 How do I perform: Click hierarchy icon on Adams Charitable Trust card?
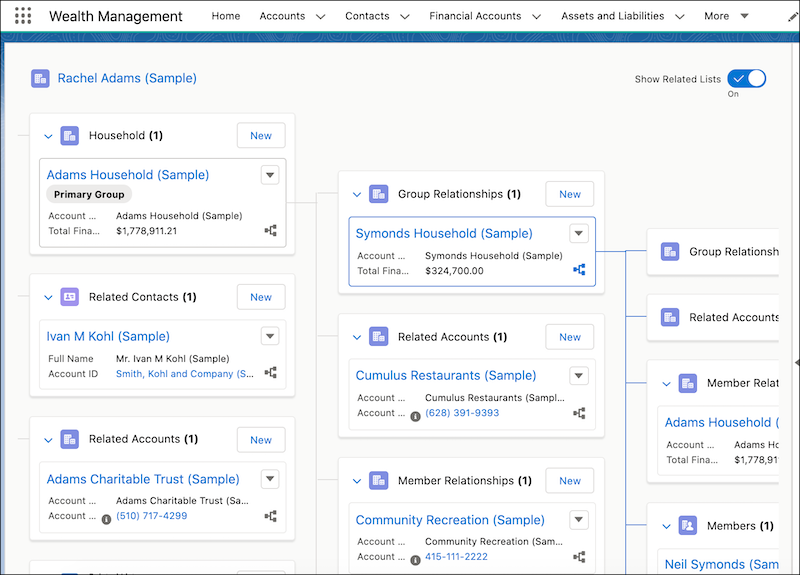270,516
